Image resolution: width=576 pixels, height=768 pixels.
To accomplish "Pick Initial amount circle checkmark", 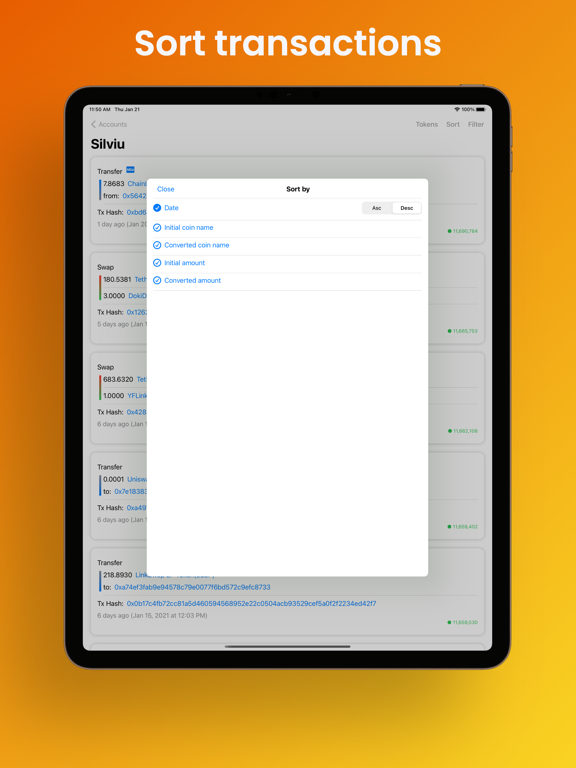I will (157, 263).
